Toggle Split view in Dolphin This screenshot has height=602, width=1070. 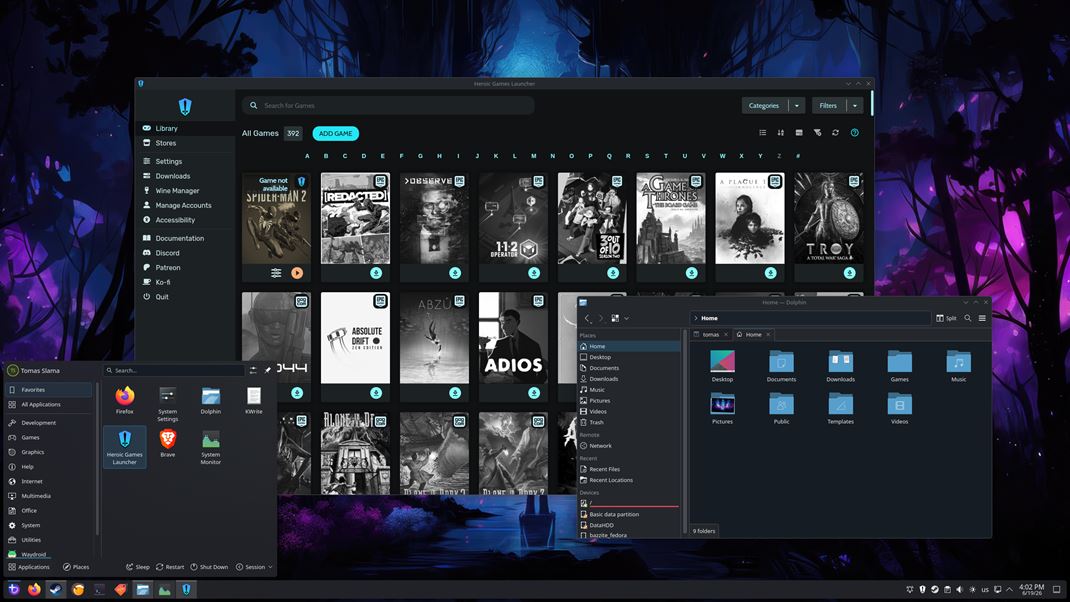click(946, 318)
